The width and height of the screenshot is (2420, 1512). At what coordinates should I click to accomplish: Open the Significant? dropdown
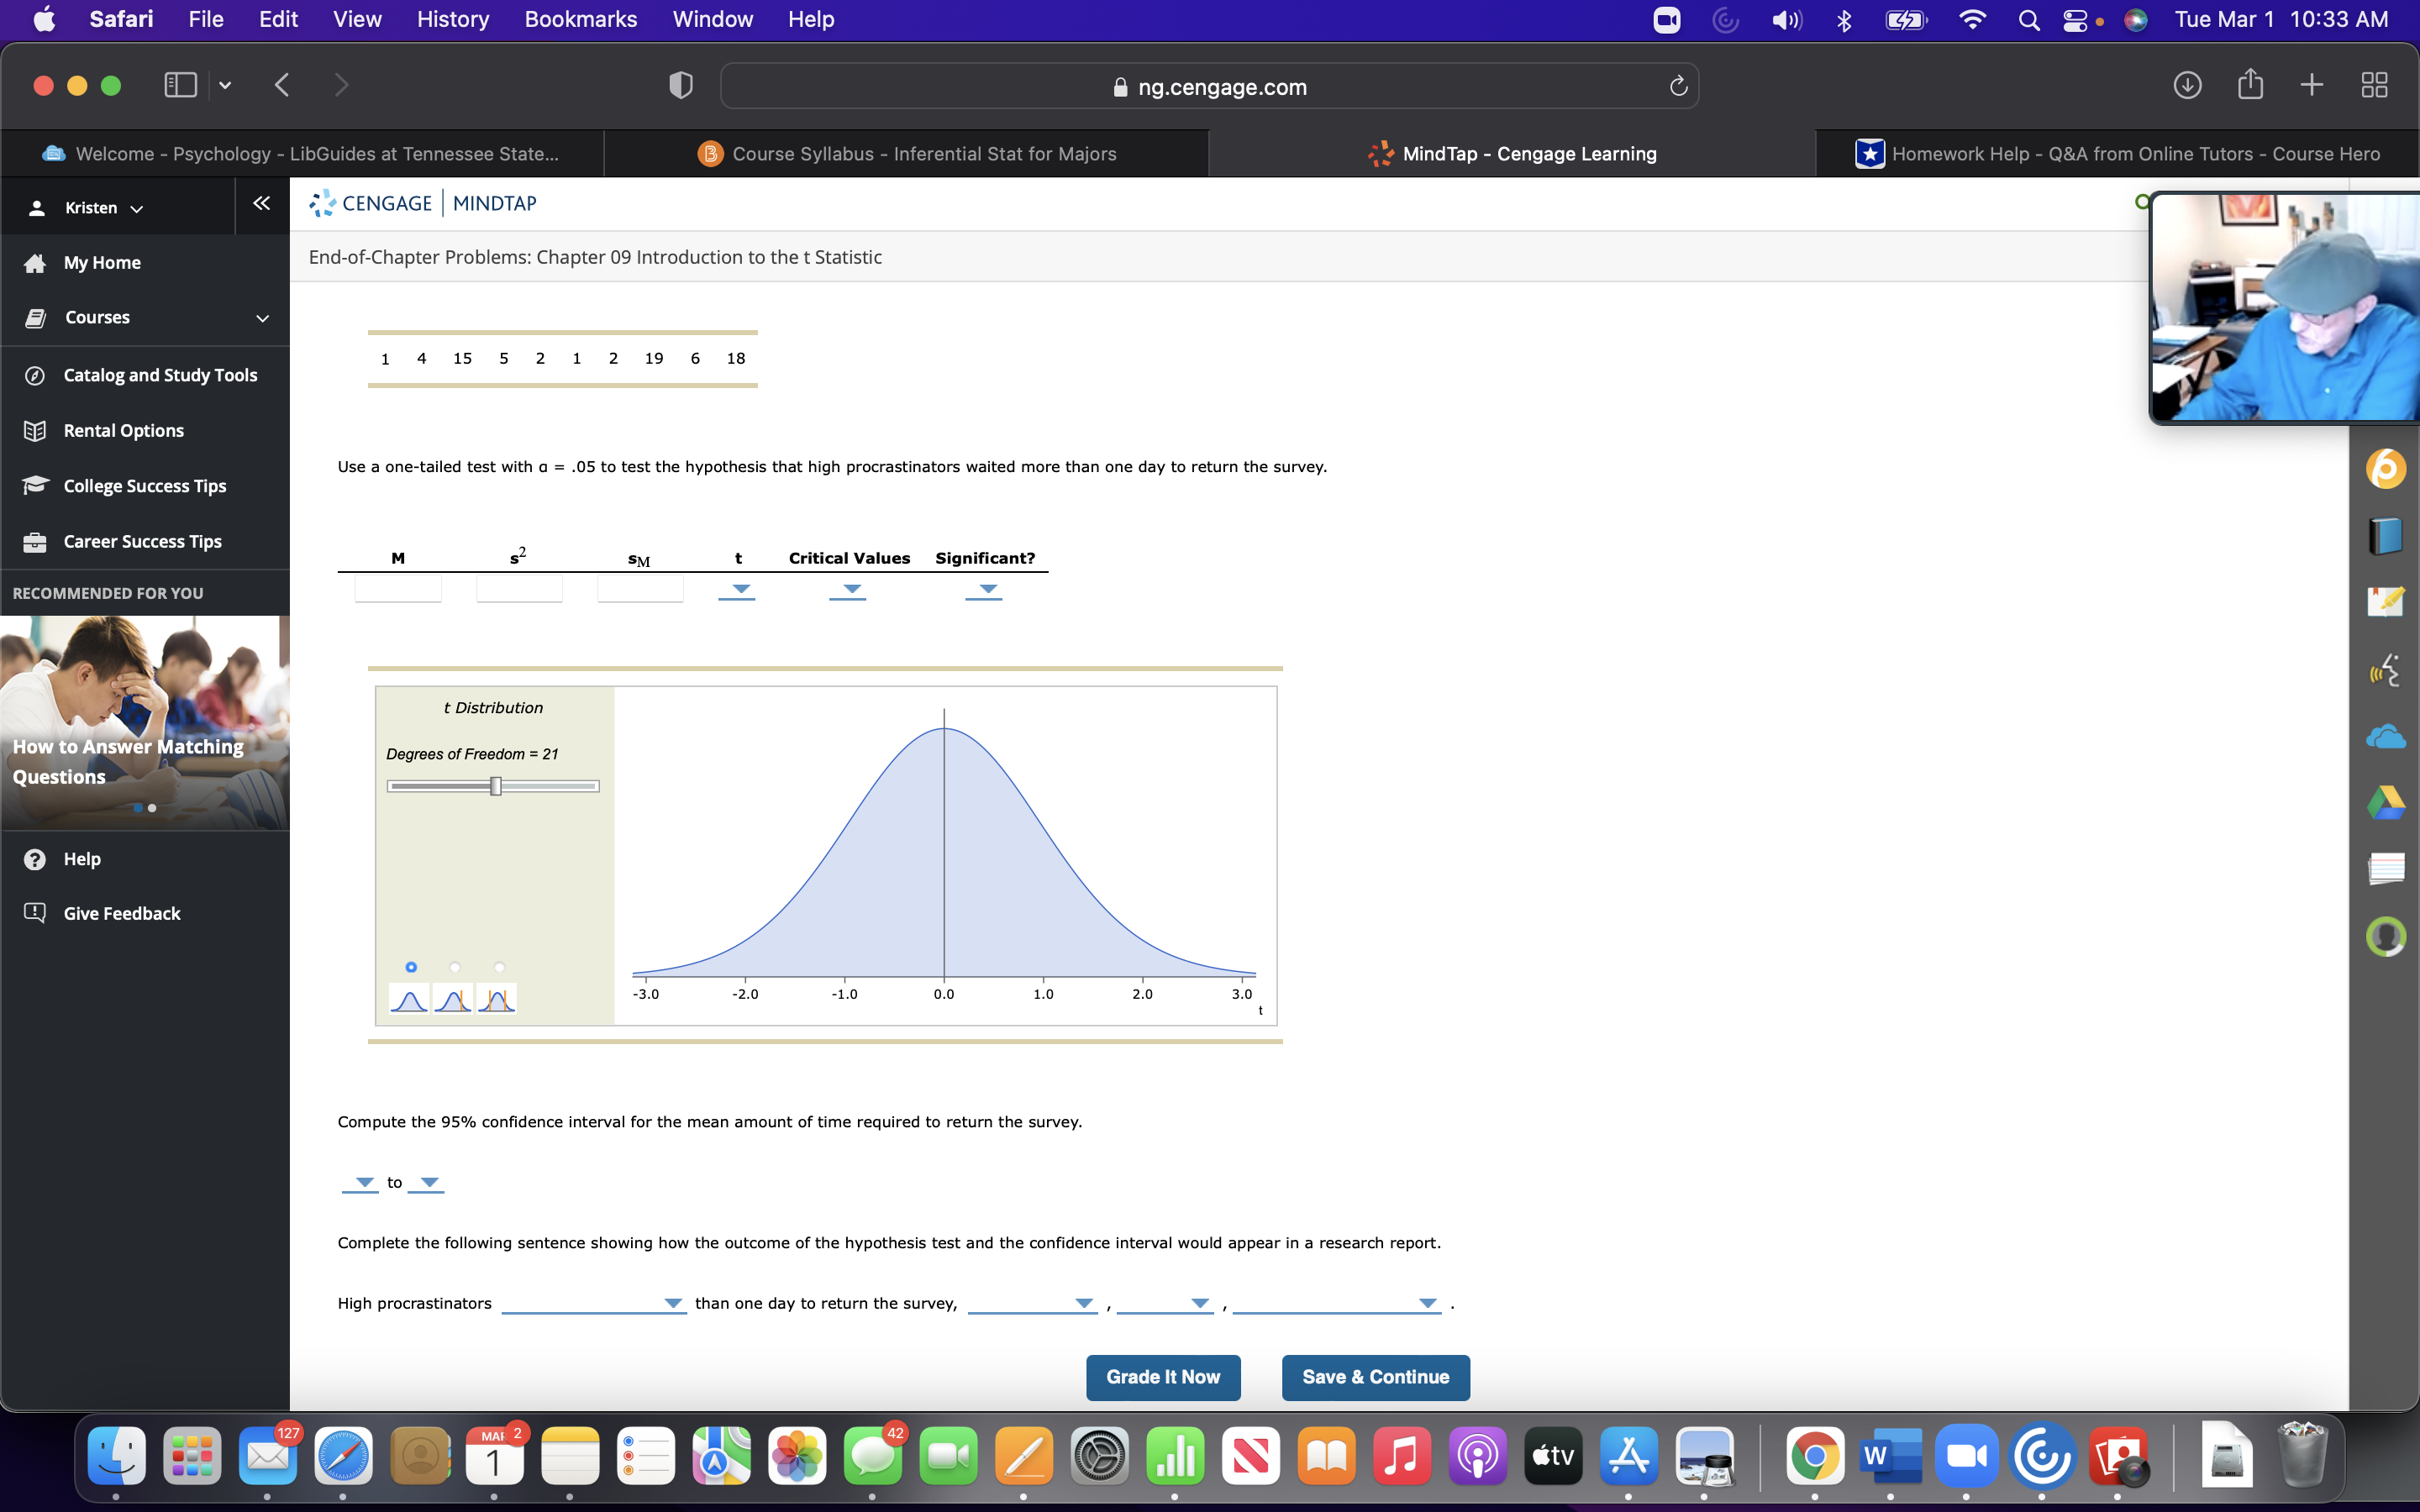984,590
